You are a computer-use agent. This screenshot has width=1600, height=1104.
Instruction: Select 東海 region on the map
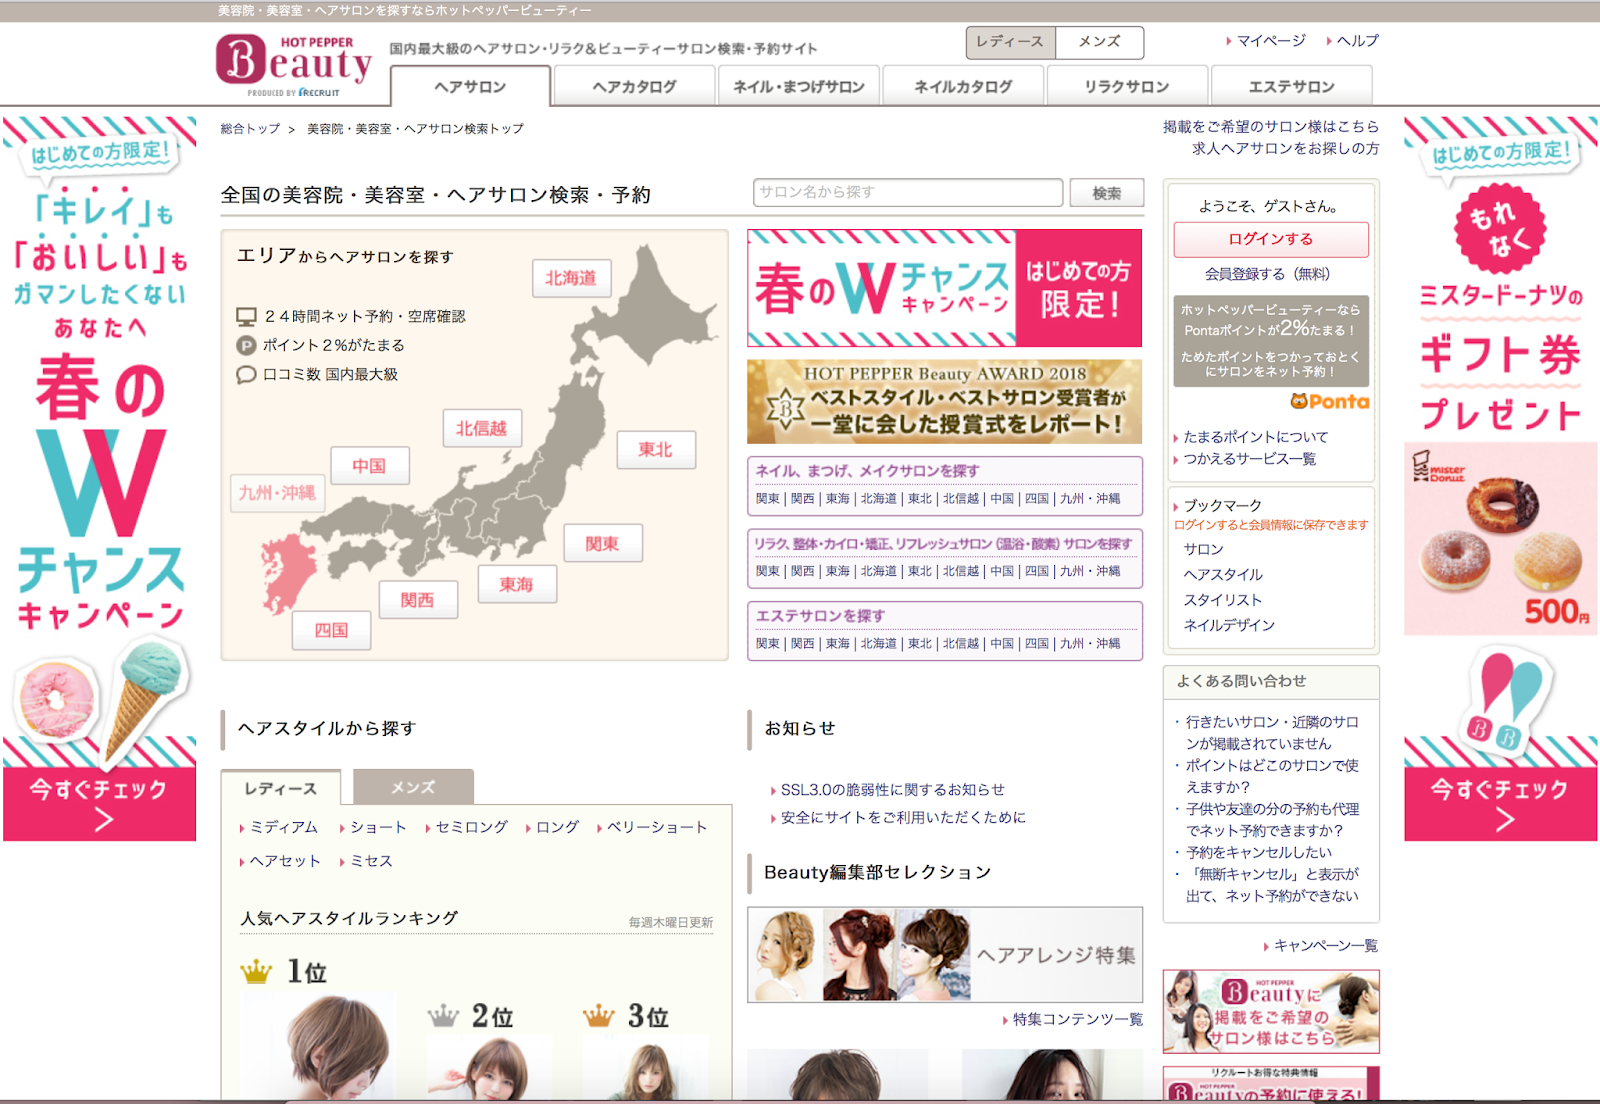point(517,584)
